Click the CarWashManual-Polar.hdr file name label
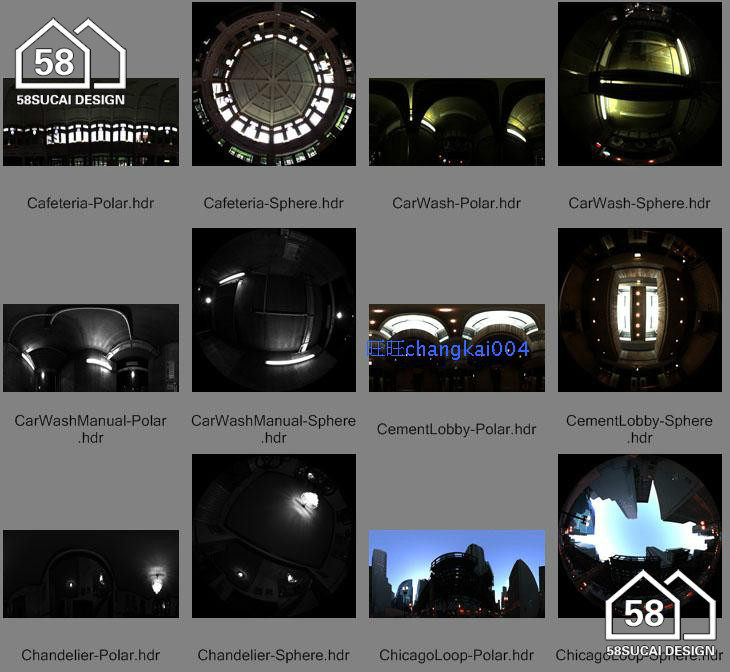This screenshot has height=672, width=730. pos(91,429)
